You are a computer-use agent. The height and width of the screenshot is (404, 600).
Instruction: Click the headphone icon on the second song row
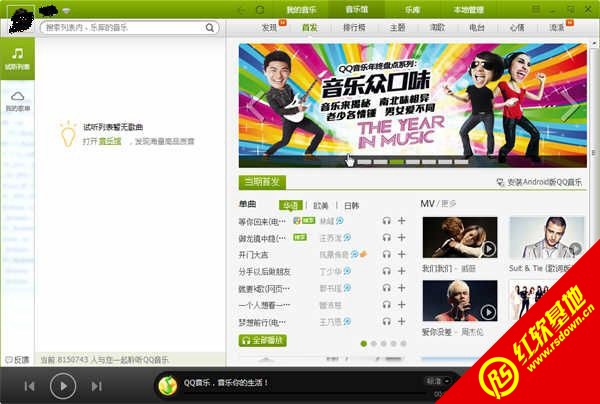(x=387, y=238)
